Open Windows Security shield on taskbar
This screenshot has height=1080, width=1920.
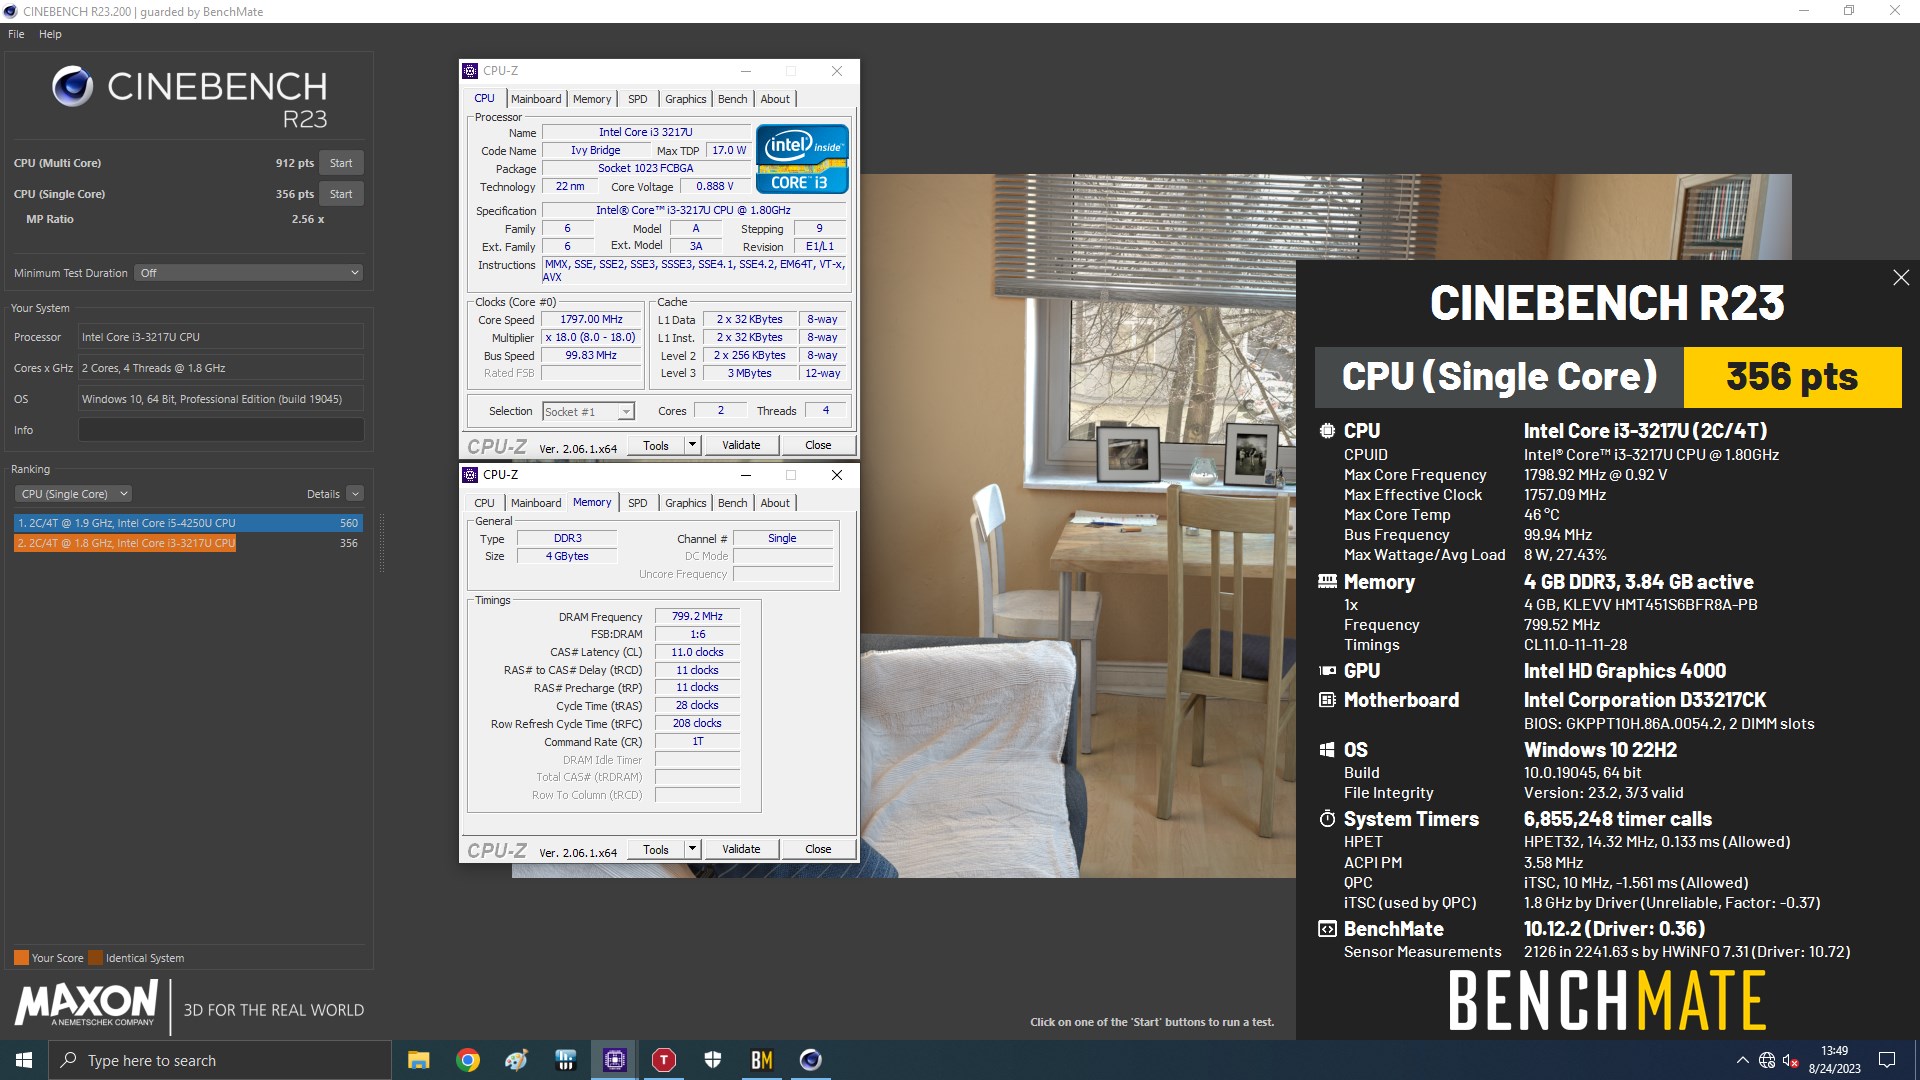712,1060
